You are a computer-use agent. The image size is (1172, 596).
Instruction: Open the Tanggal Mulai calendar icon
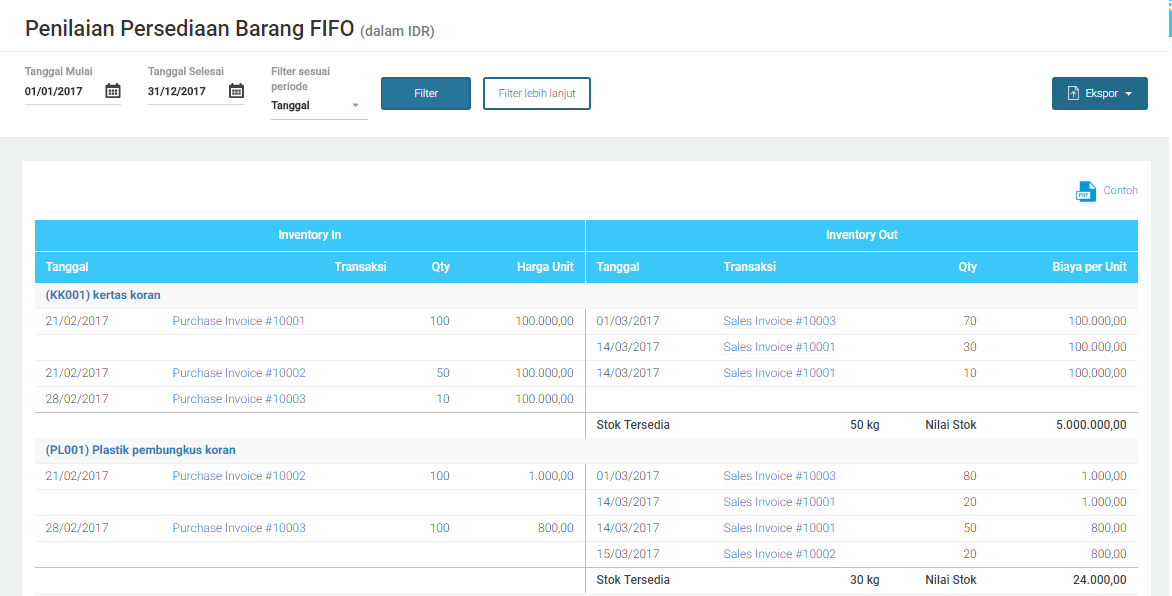point(113,91)
